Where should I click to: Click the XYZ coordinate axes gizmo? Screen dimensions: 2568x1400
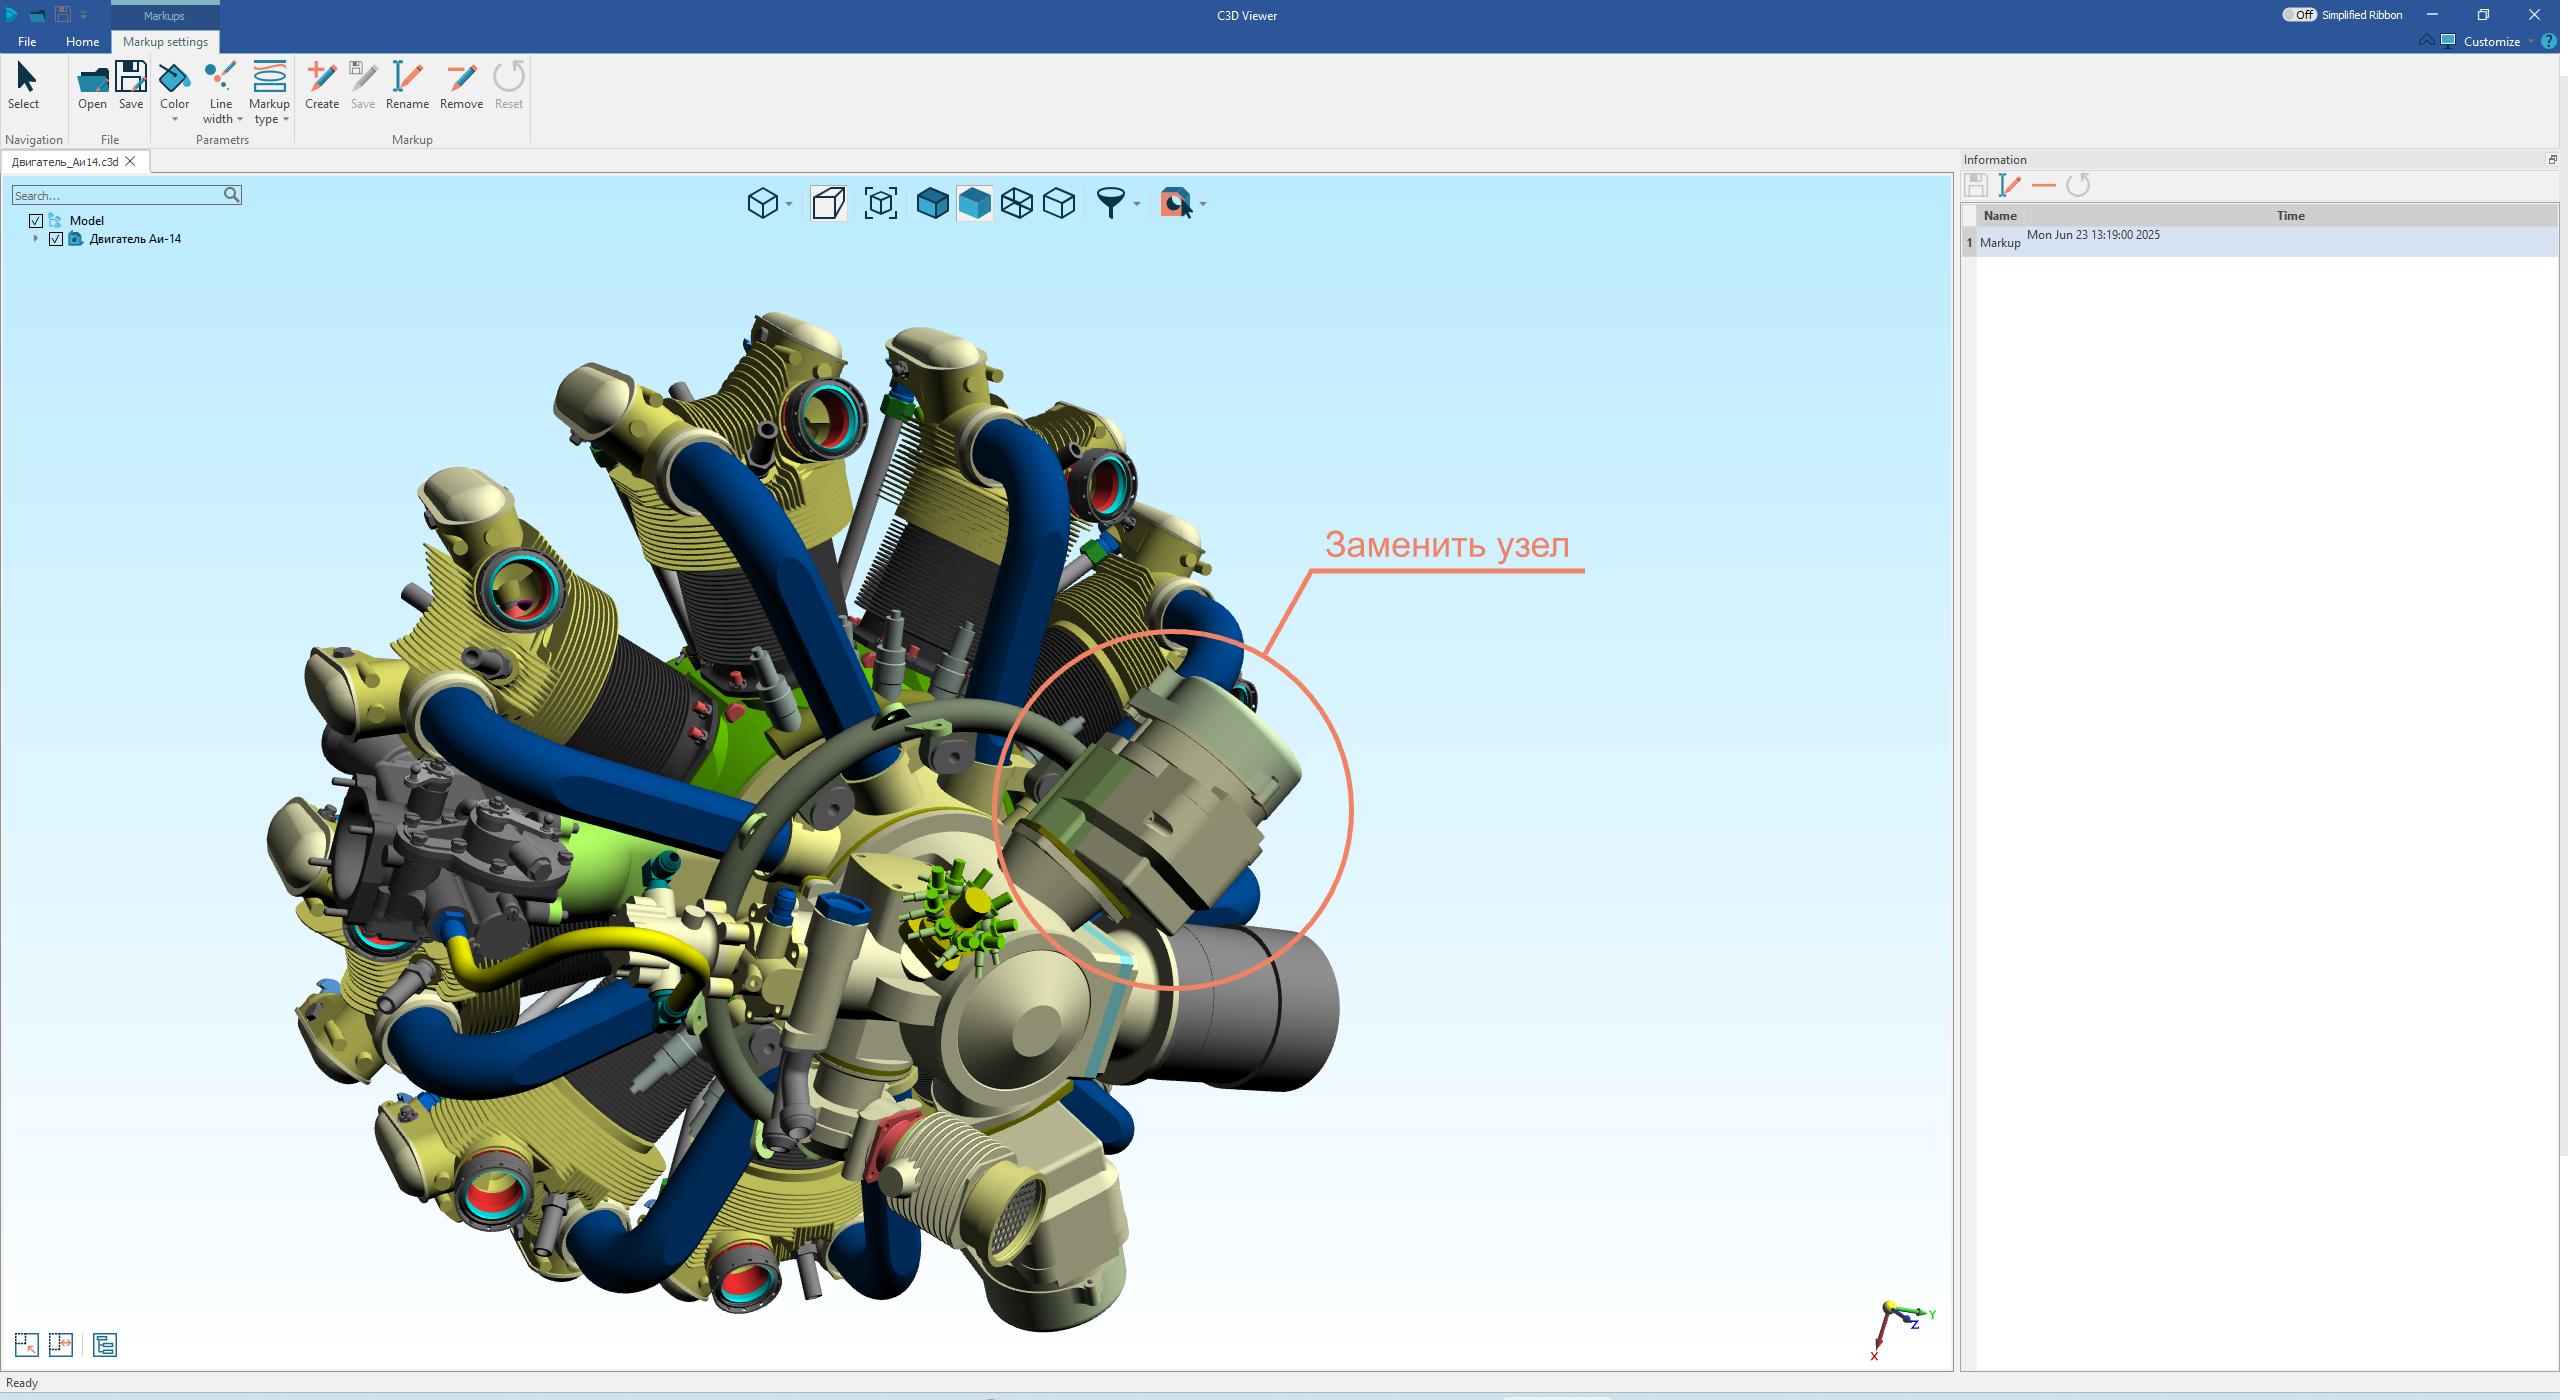click(1902, 1330)
